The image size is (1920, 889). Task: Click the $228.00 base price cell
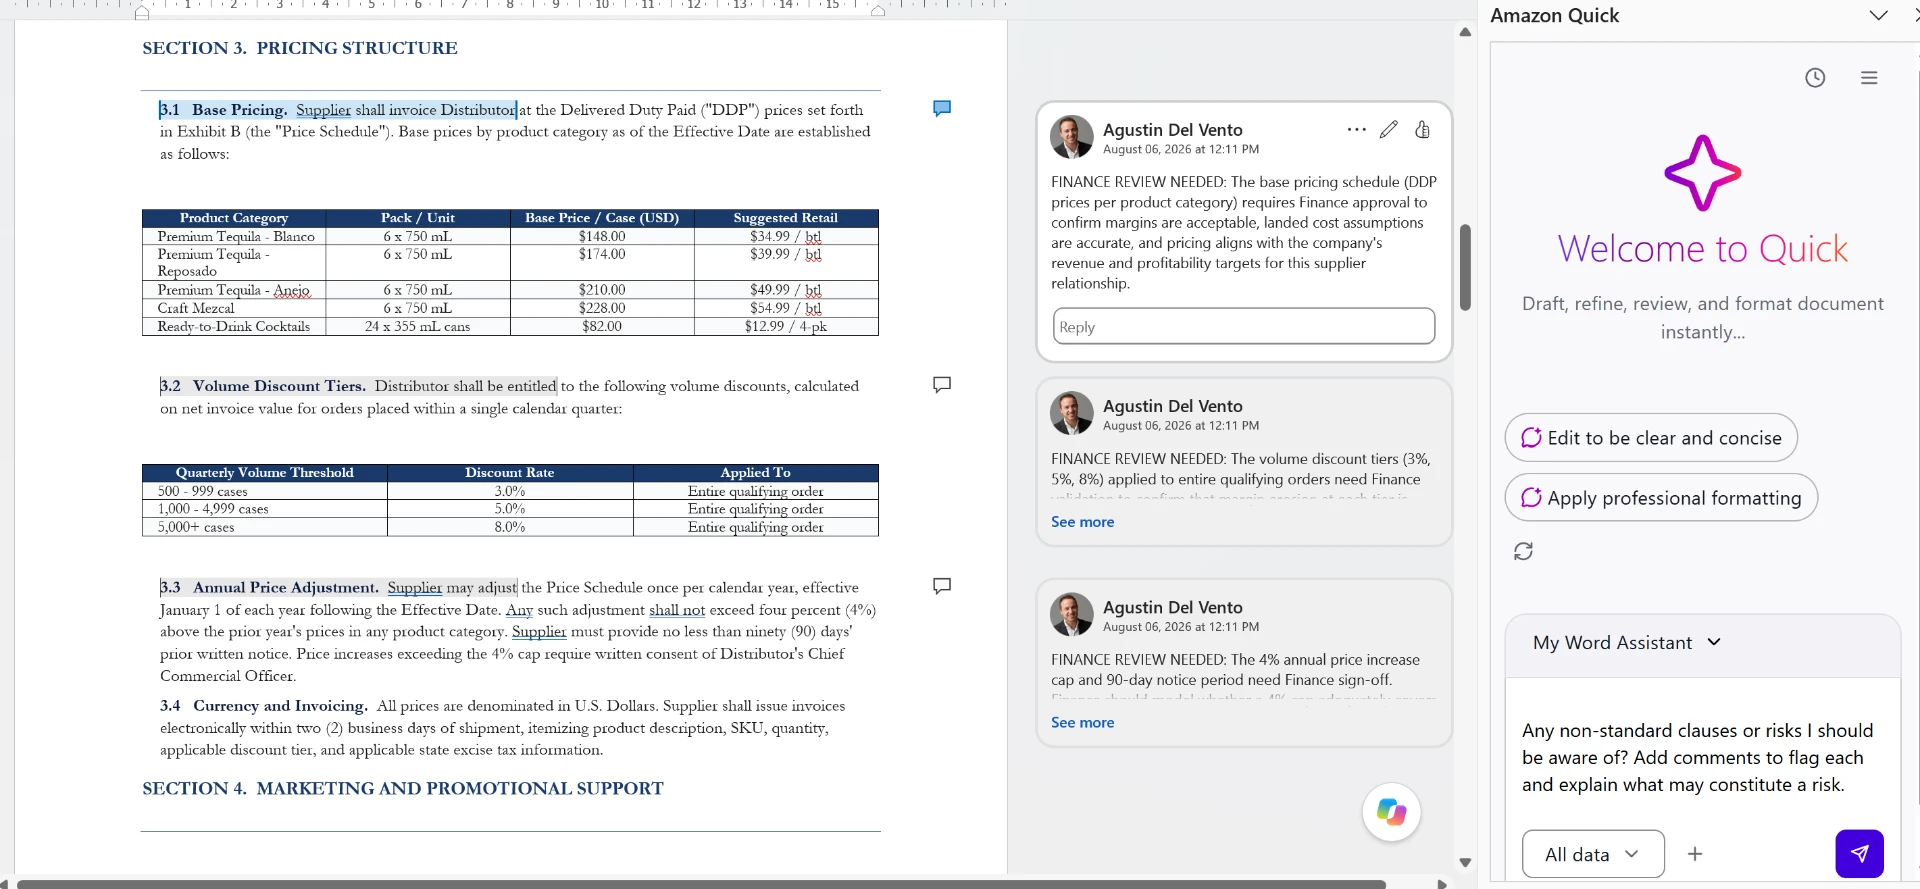click(602, 308)
